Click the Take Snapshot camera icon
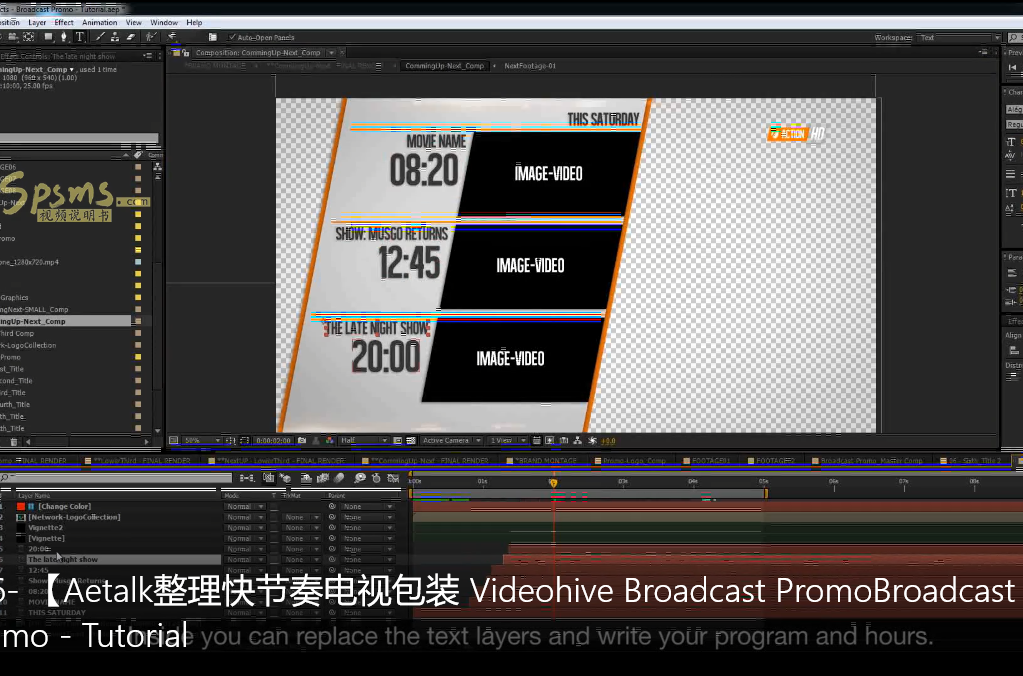Viewport: 1023px width, 676px height. pos(302,440)
